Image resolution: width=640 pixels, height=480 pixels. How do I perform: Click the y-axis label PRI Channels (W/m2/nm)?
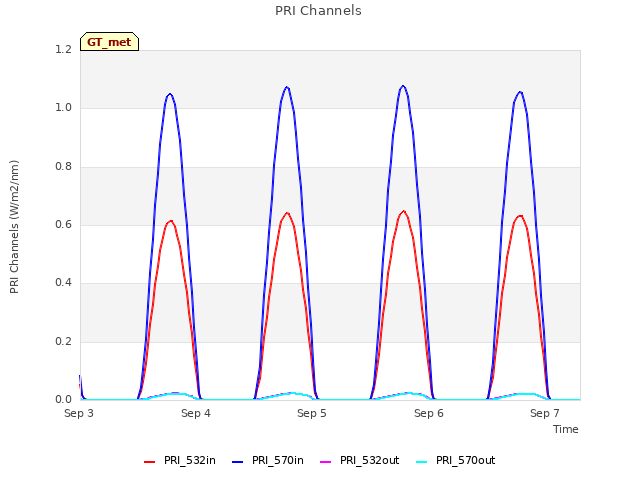click(x=14, y=227)
